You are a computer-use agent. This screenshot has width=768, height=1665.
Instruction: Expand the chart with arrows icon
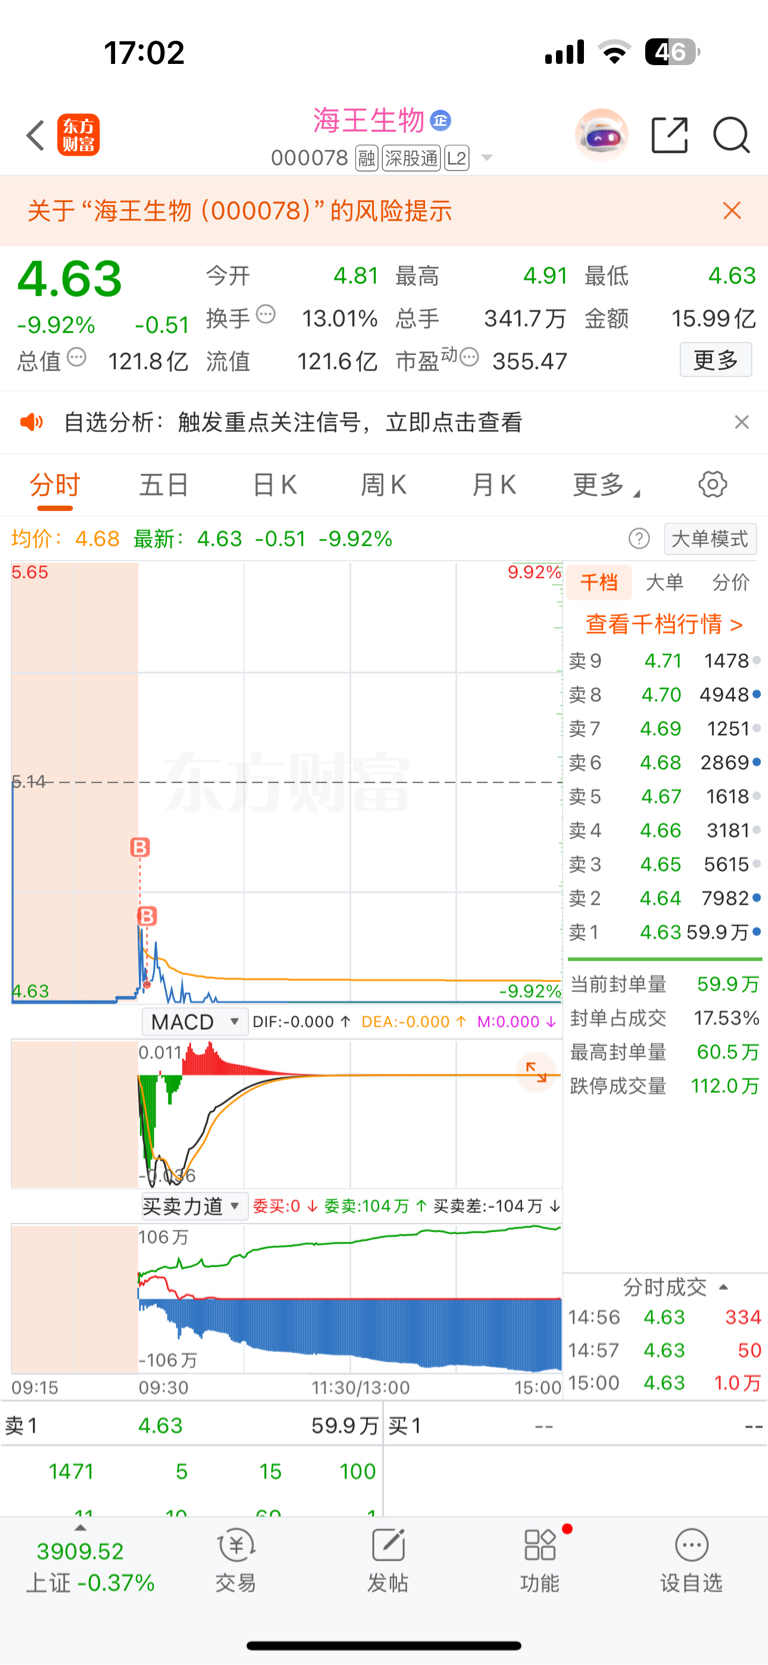[537, 1071]
